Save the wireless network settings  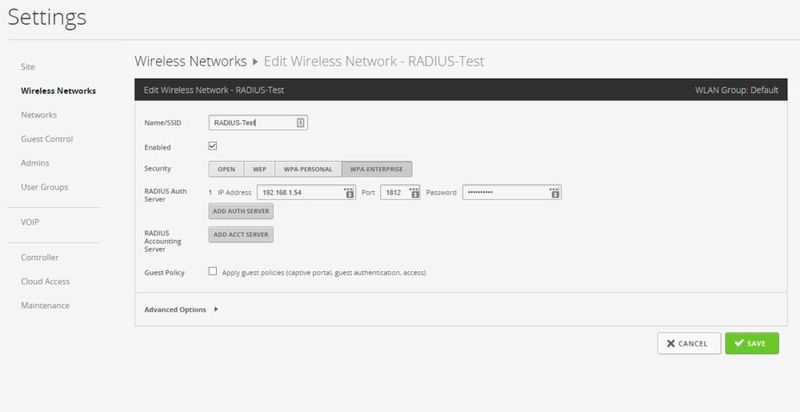tap(752, 343)
